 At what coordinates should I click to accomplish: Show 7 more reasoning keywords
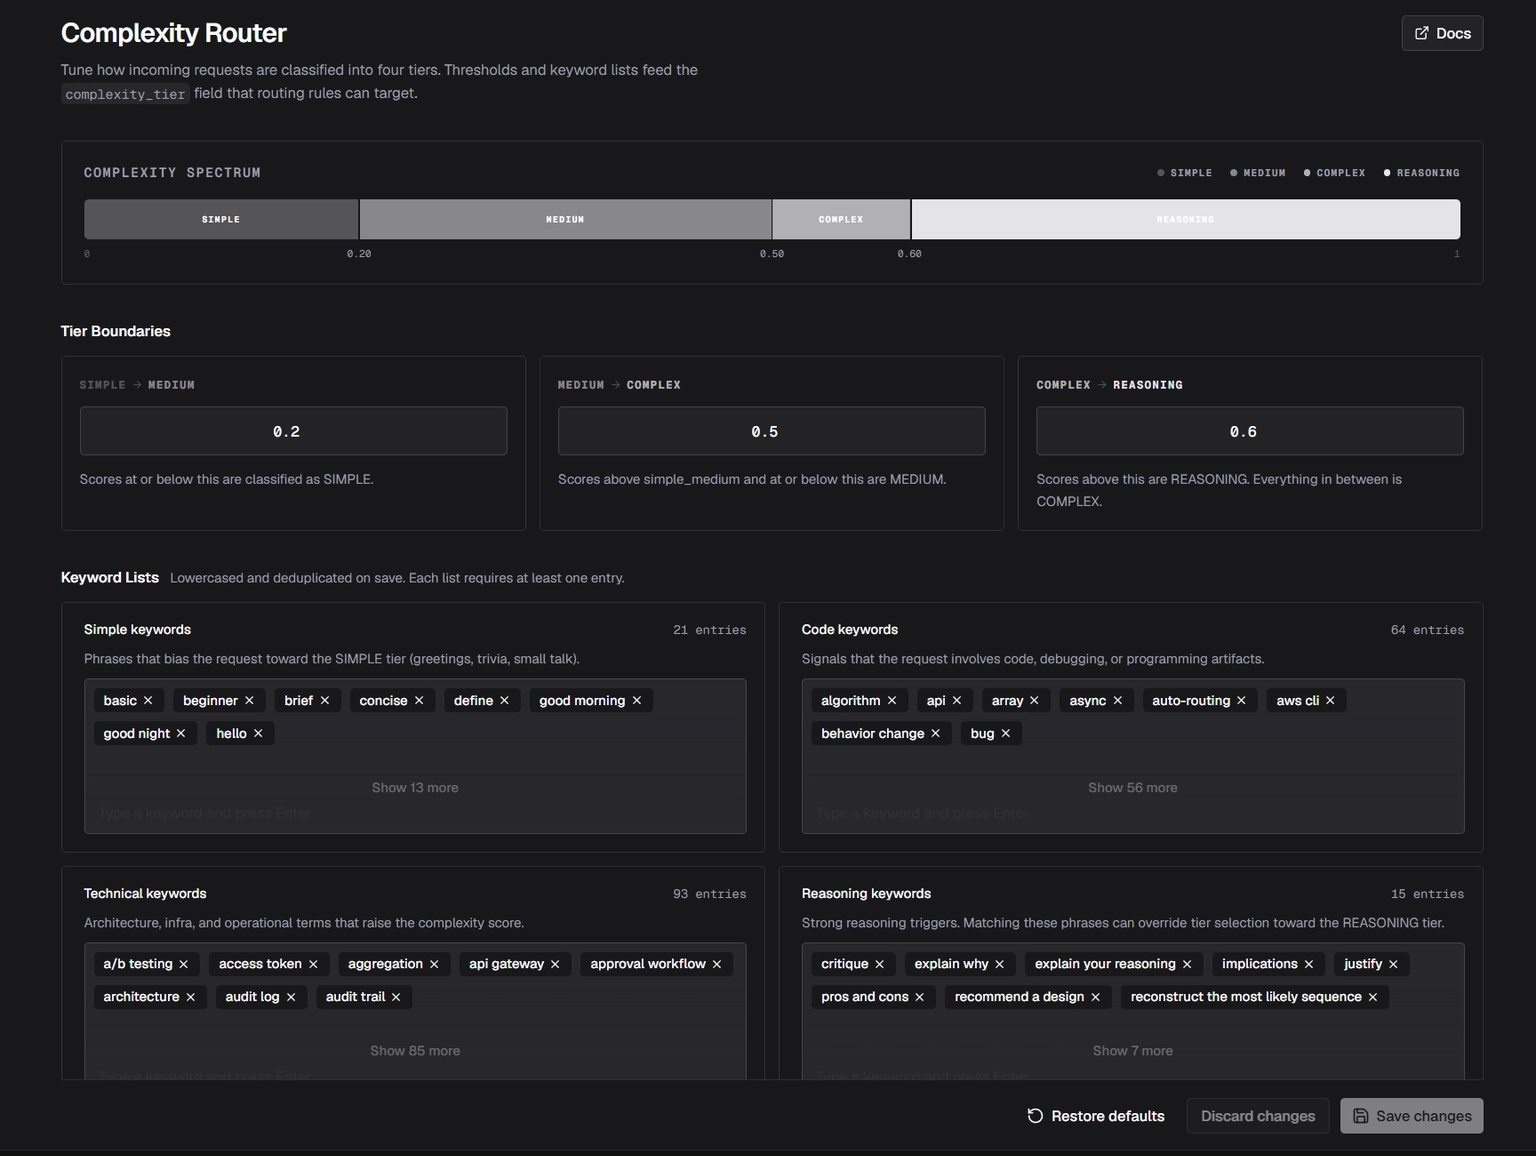point(1133,1051)
